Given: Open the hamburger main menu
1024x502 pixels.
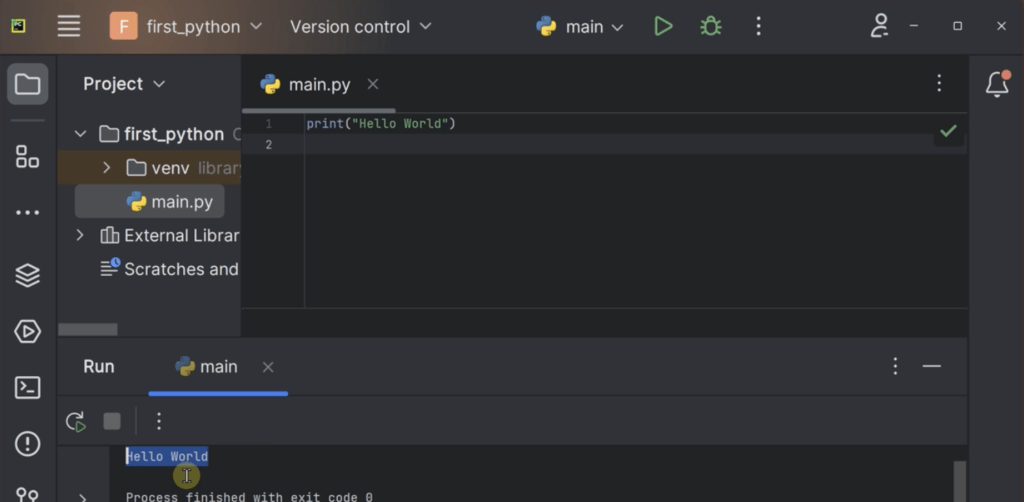Looking at the screenshot, I should click(x=69, y=27).
